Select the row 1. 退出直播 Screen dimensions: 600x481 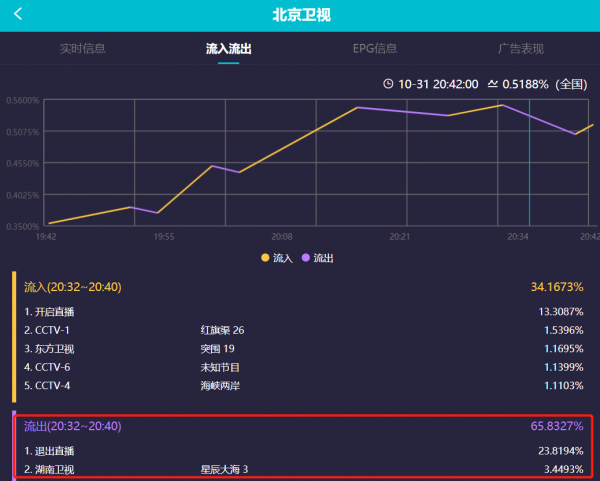[x=303, y=451]
